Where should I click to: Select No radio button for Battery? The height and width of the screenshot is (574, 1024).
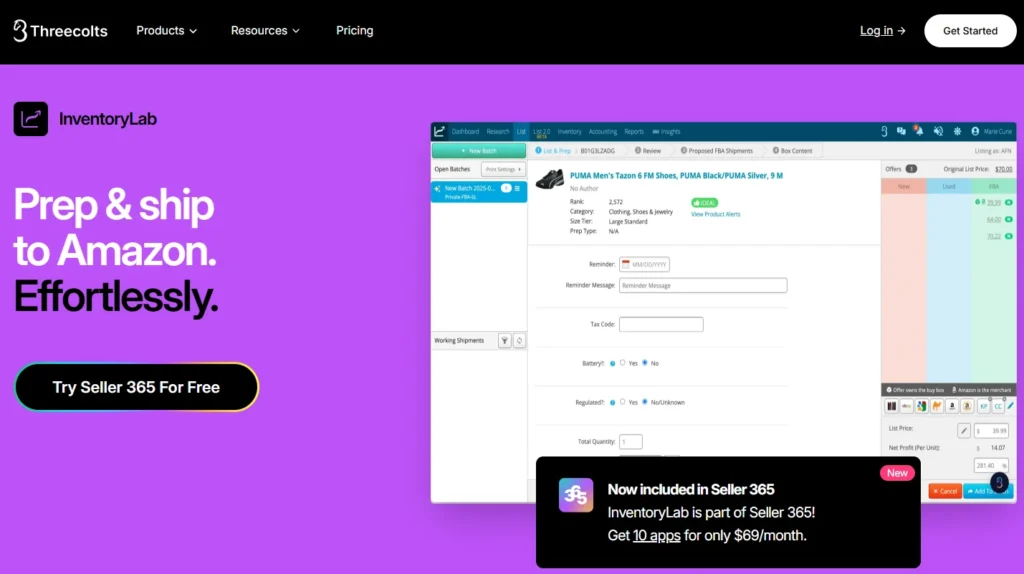pyautogui.click(x=644, y=363)
